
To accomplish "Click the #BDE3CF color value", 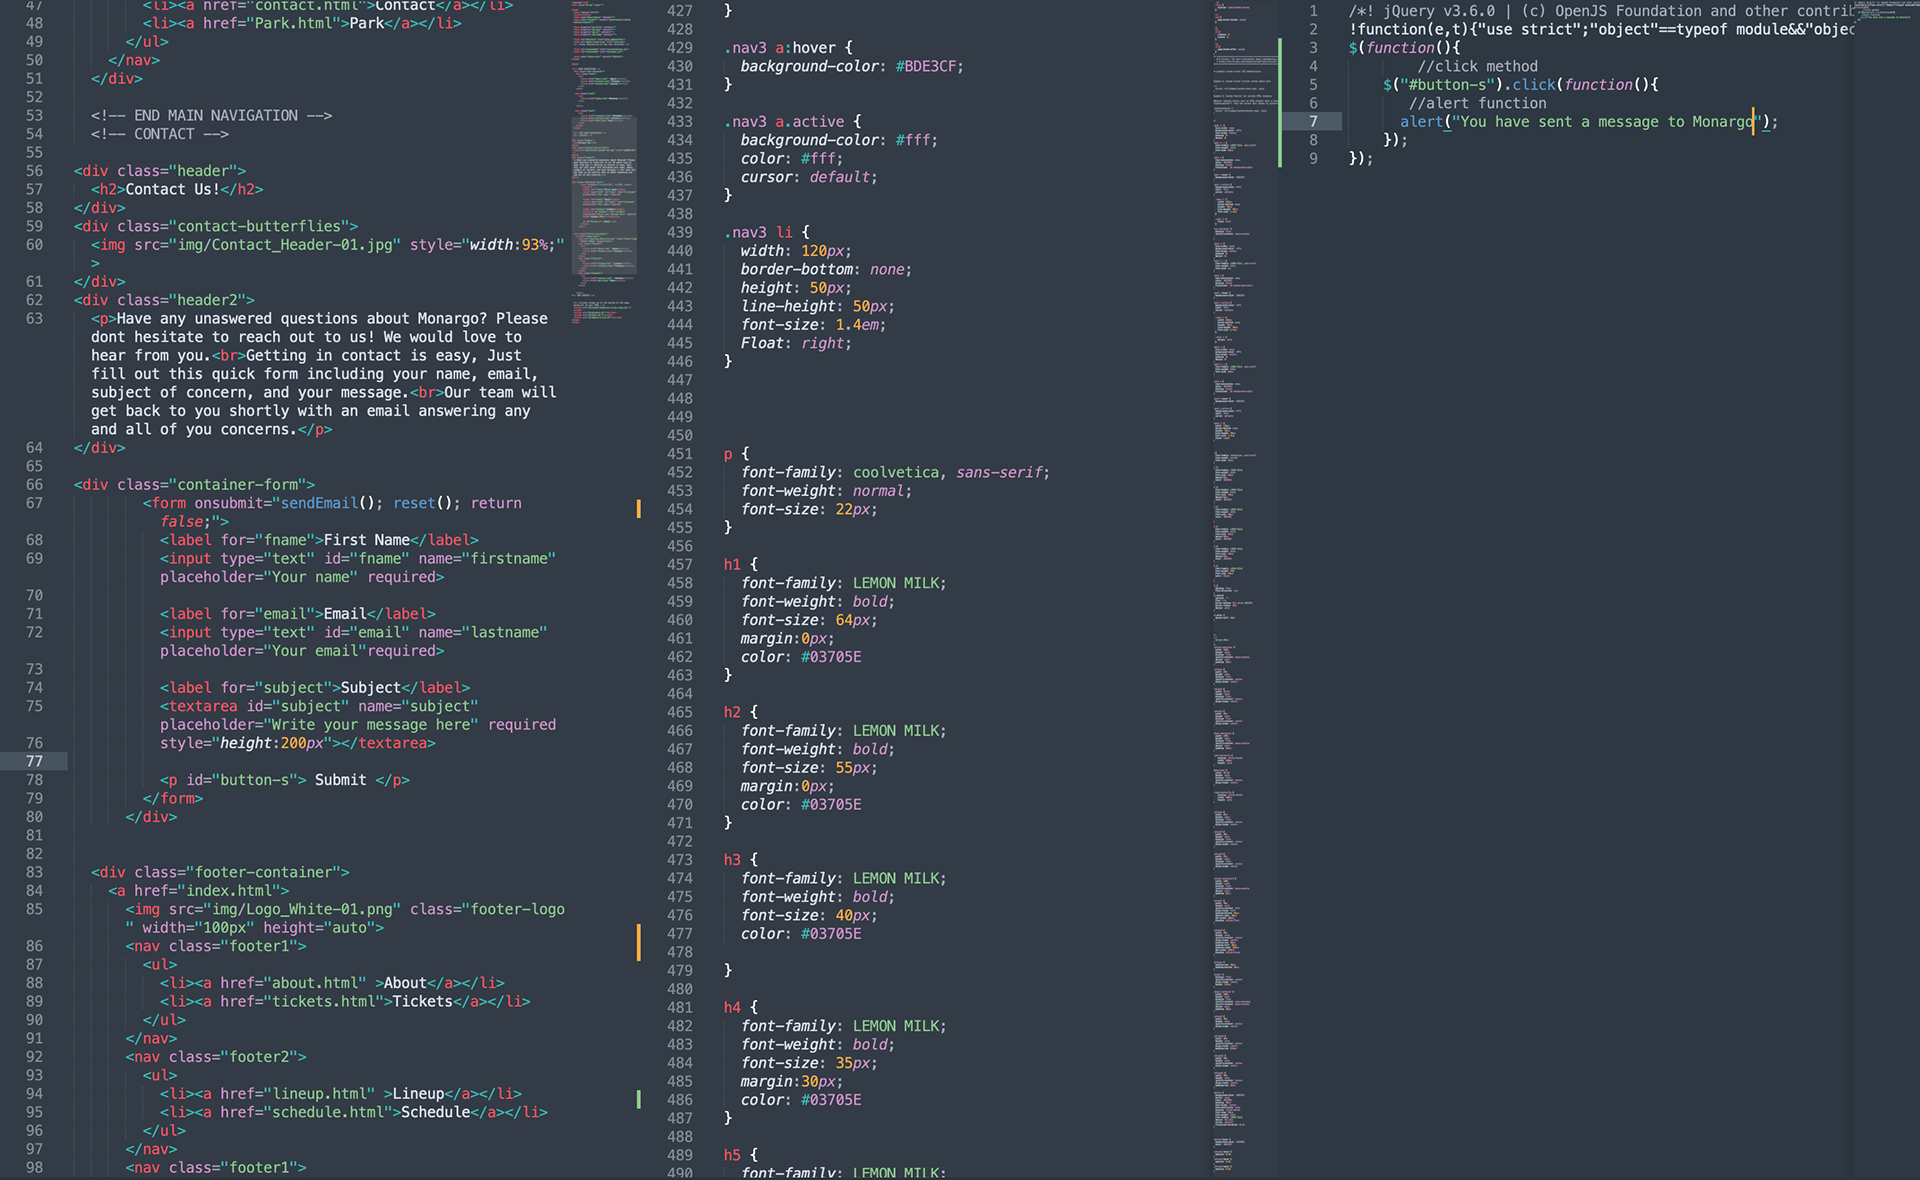I will 928,67.
